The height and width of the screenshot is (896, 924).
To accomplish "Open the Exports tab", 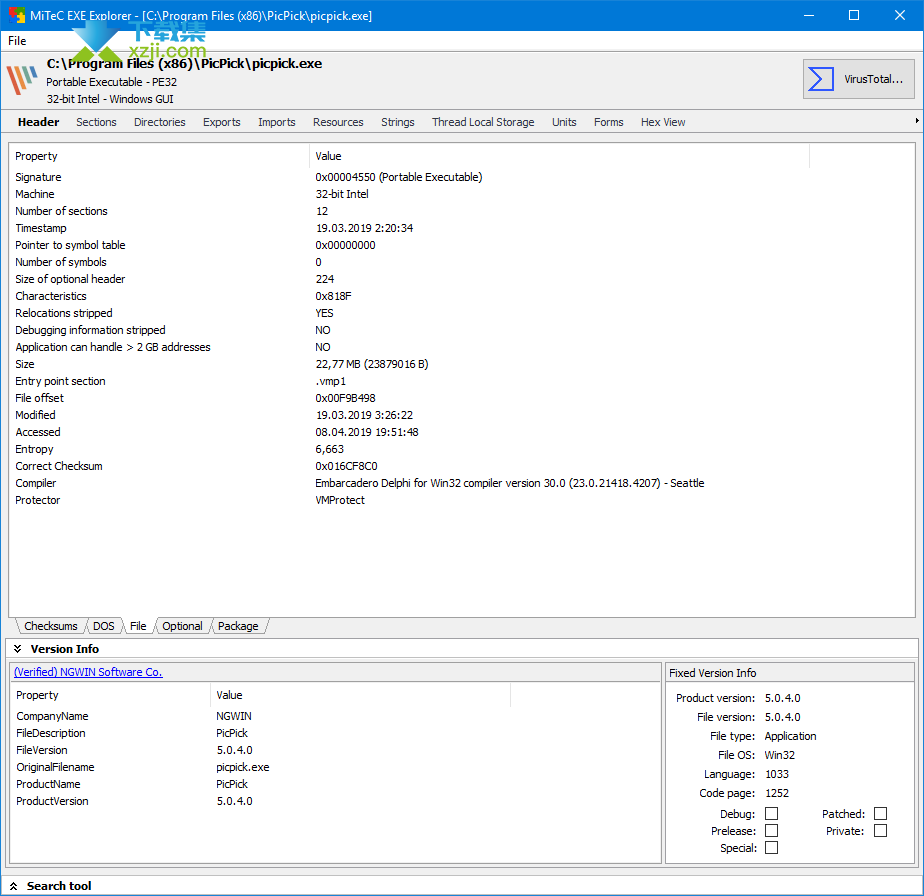I will coord(222,122).
